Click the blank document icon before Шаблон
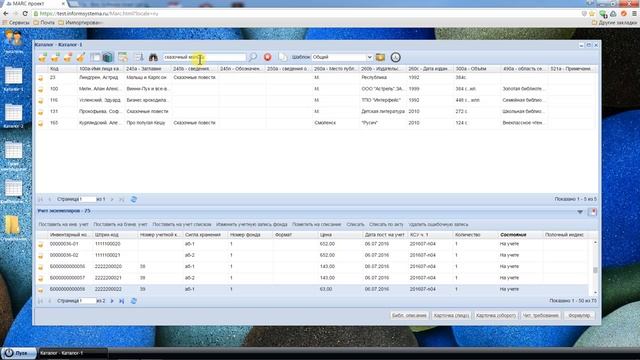Image resolution: width=640 pixels, height=360 pixels. (282, 57)
